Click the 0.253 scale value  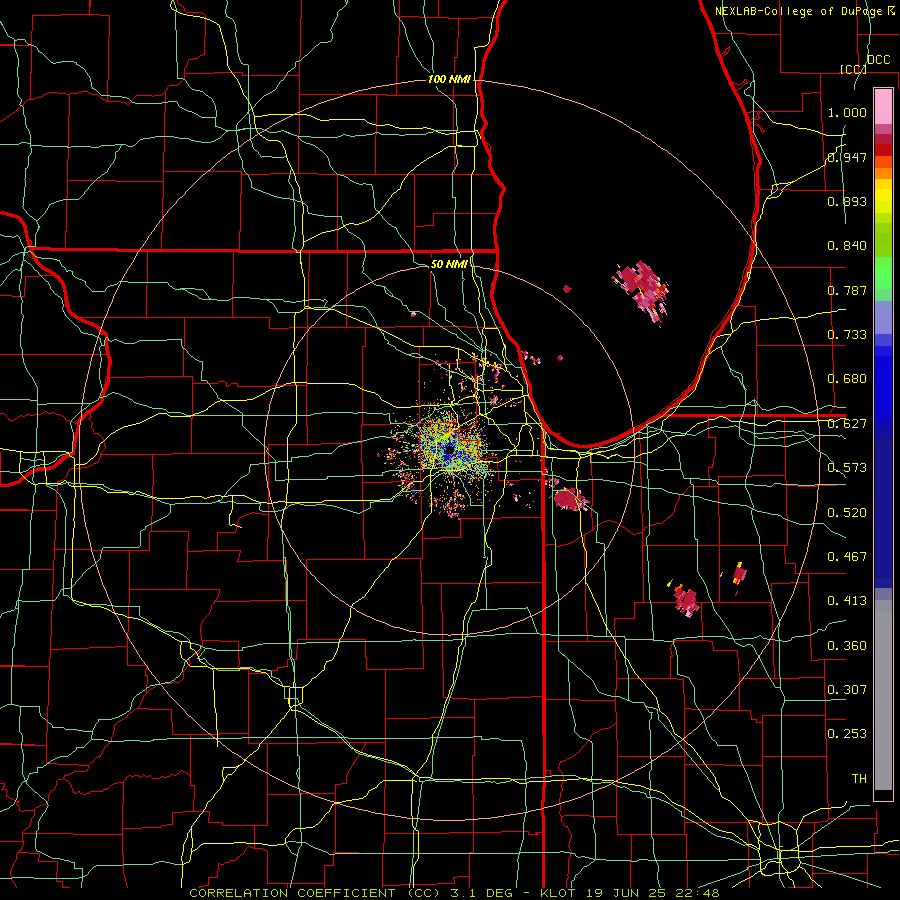[x=847, y=734]
